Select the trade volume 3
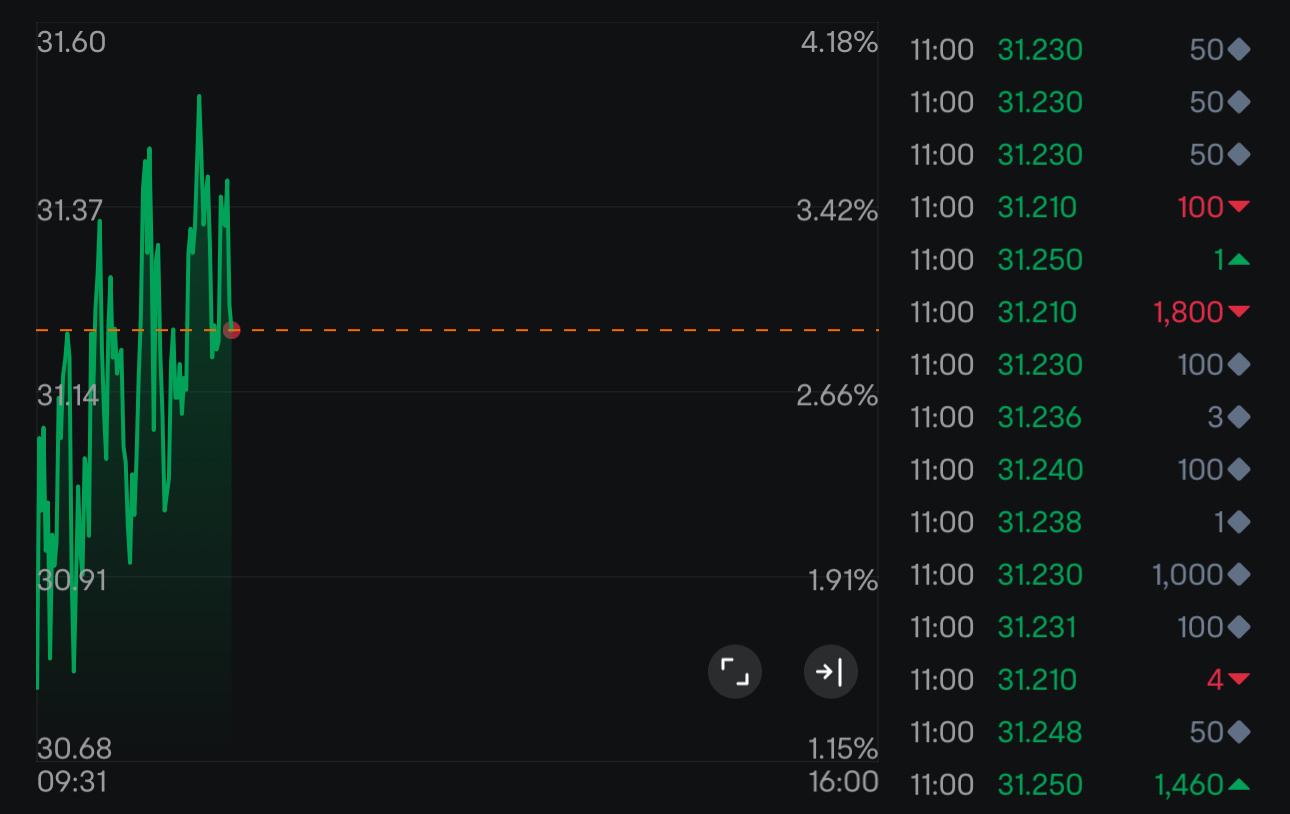Image resolution: width=1290 pixels, height=814 pixels. click(x=1215, y=417)
